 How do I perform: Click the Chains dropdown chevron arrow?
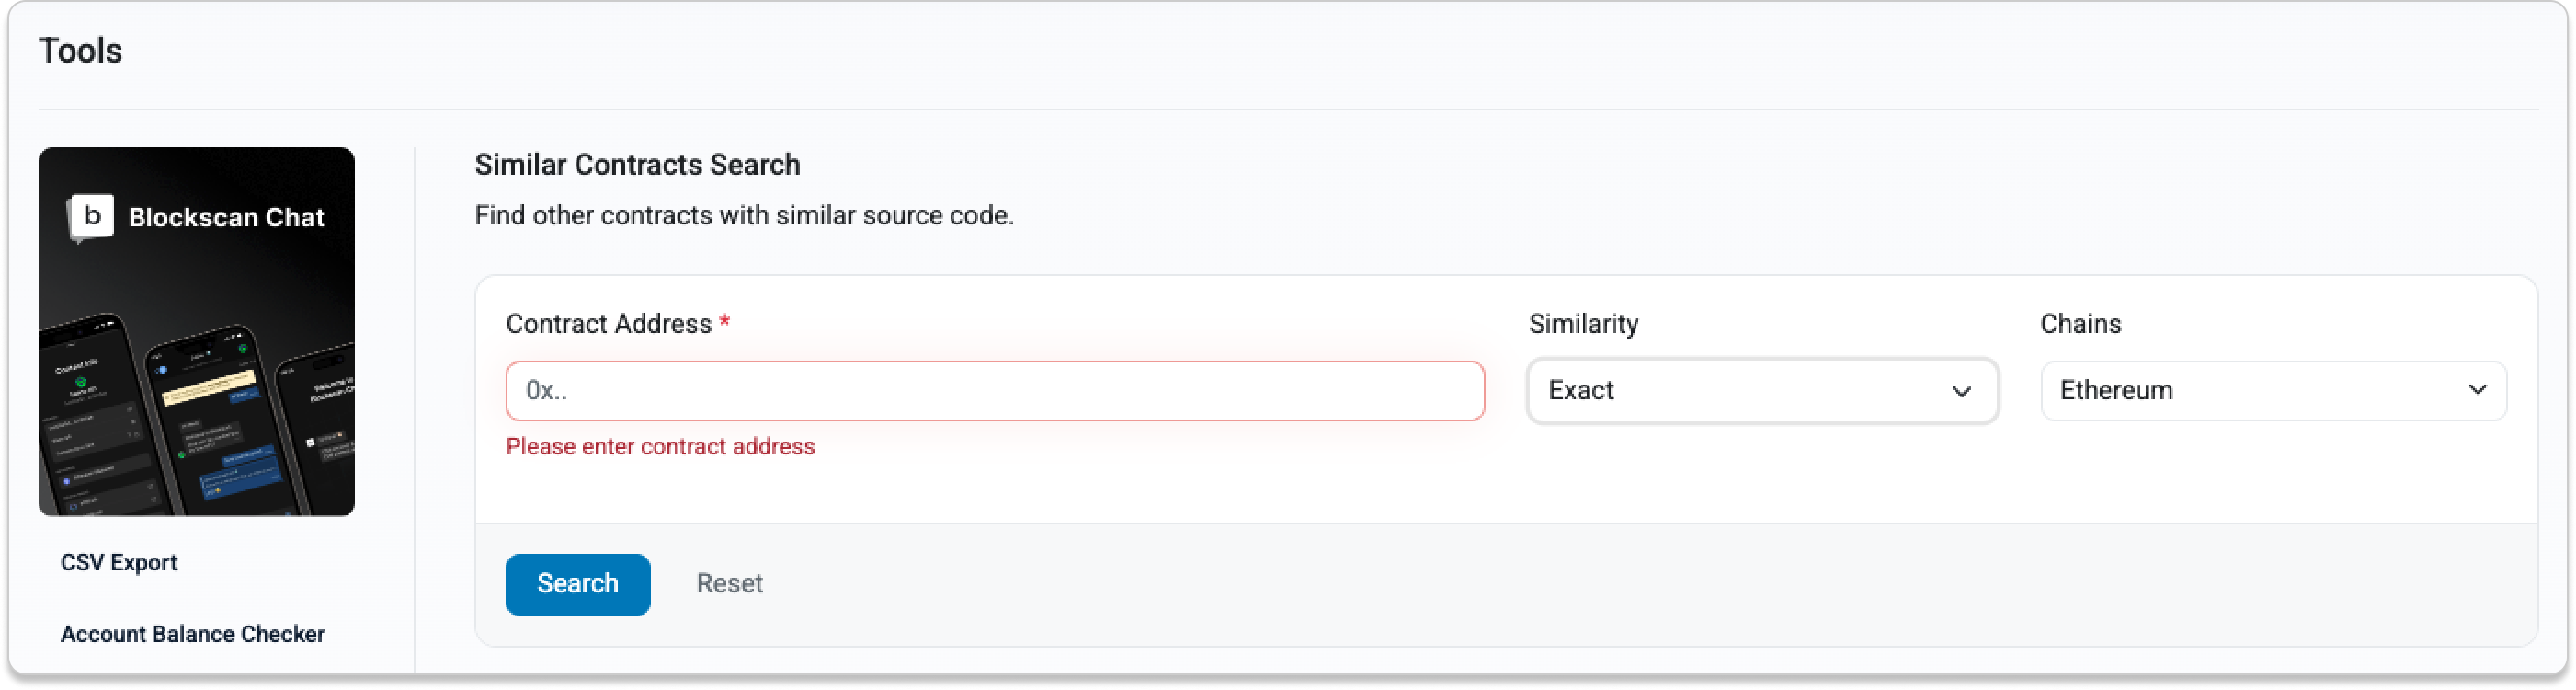(2477, 389)
